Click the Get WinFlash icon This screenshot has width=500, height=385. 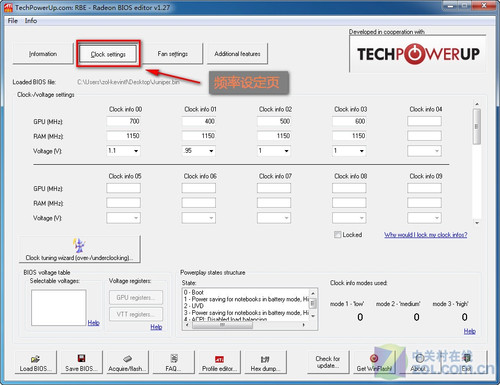tap(374, 358)
